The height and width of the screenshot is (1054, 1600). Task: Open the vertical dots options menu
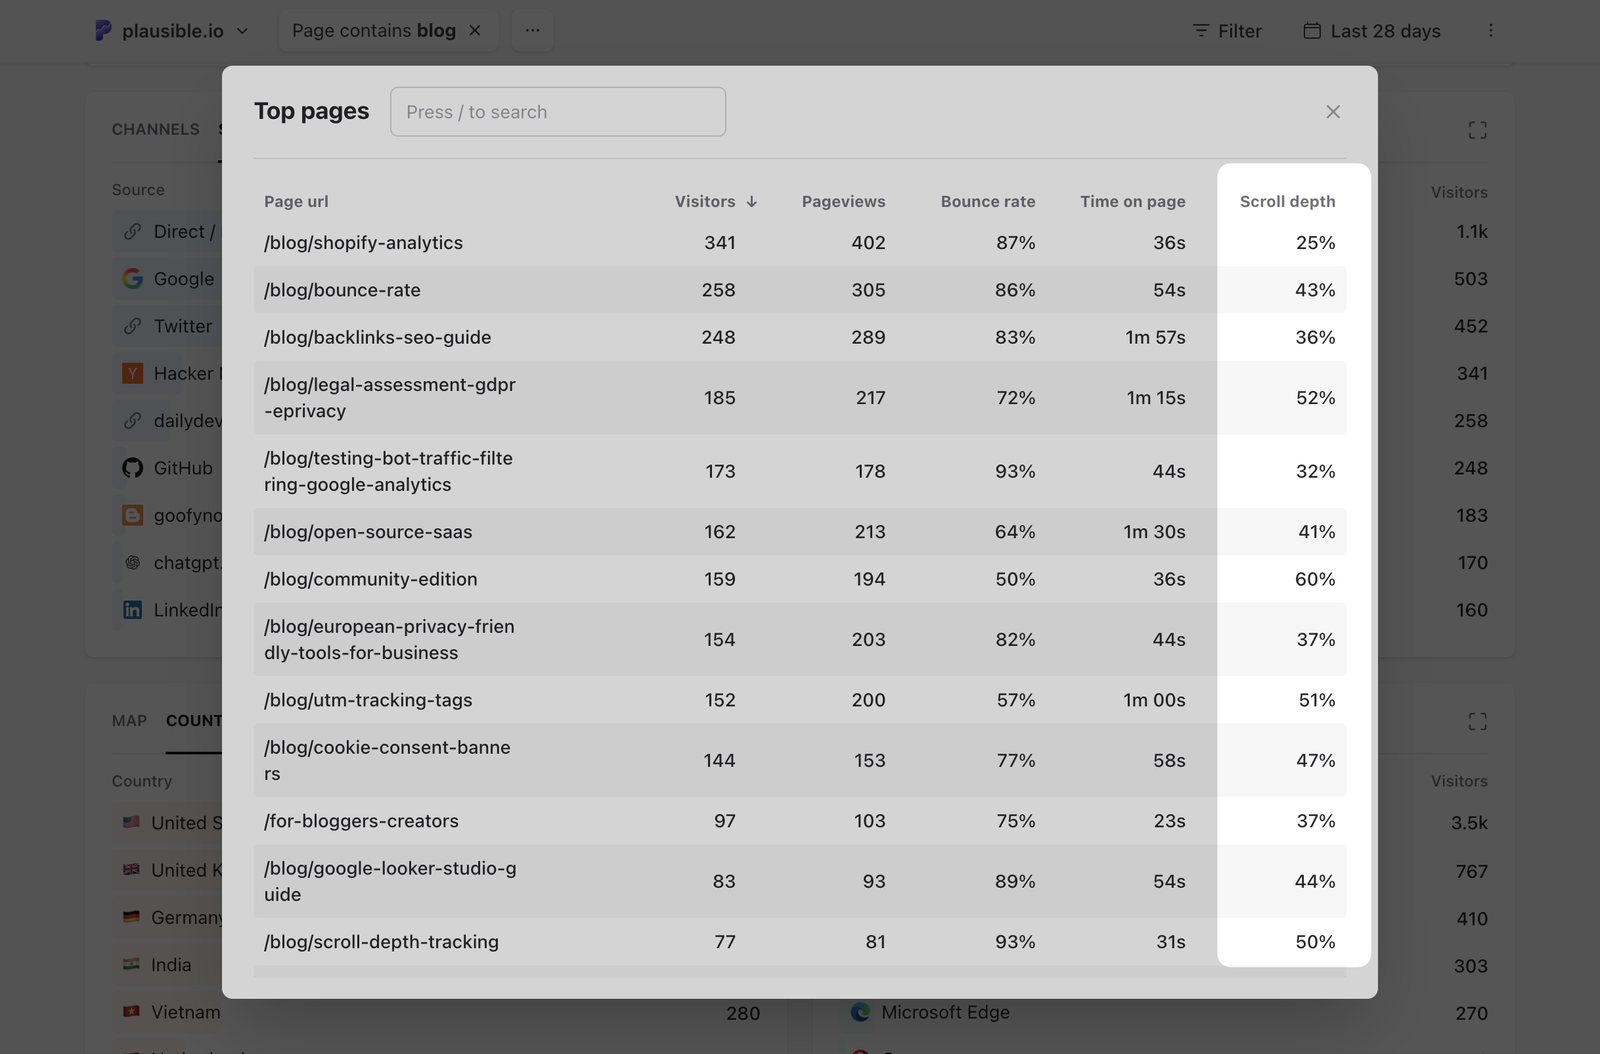[x=1490, y=31]
